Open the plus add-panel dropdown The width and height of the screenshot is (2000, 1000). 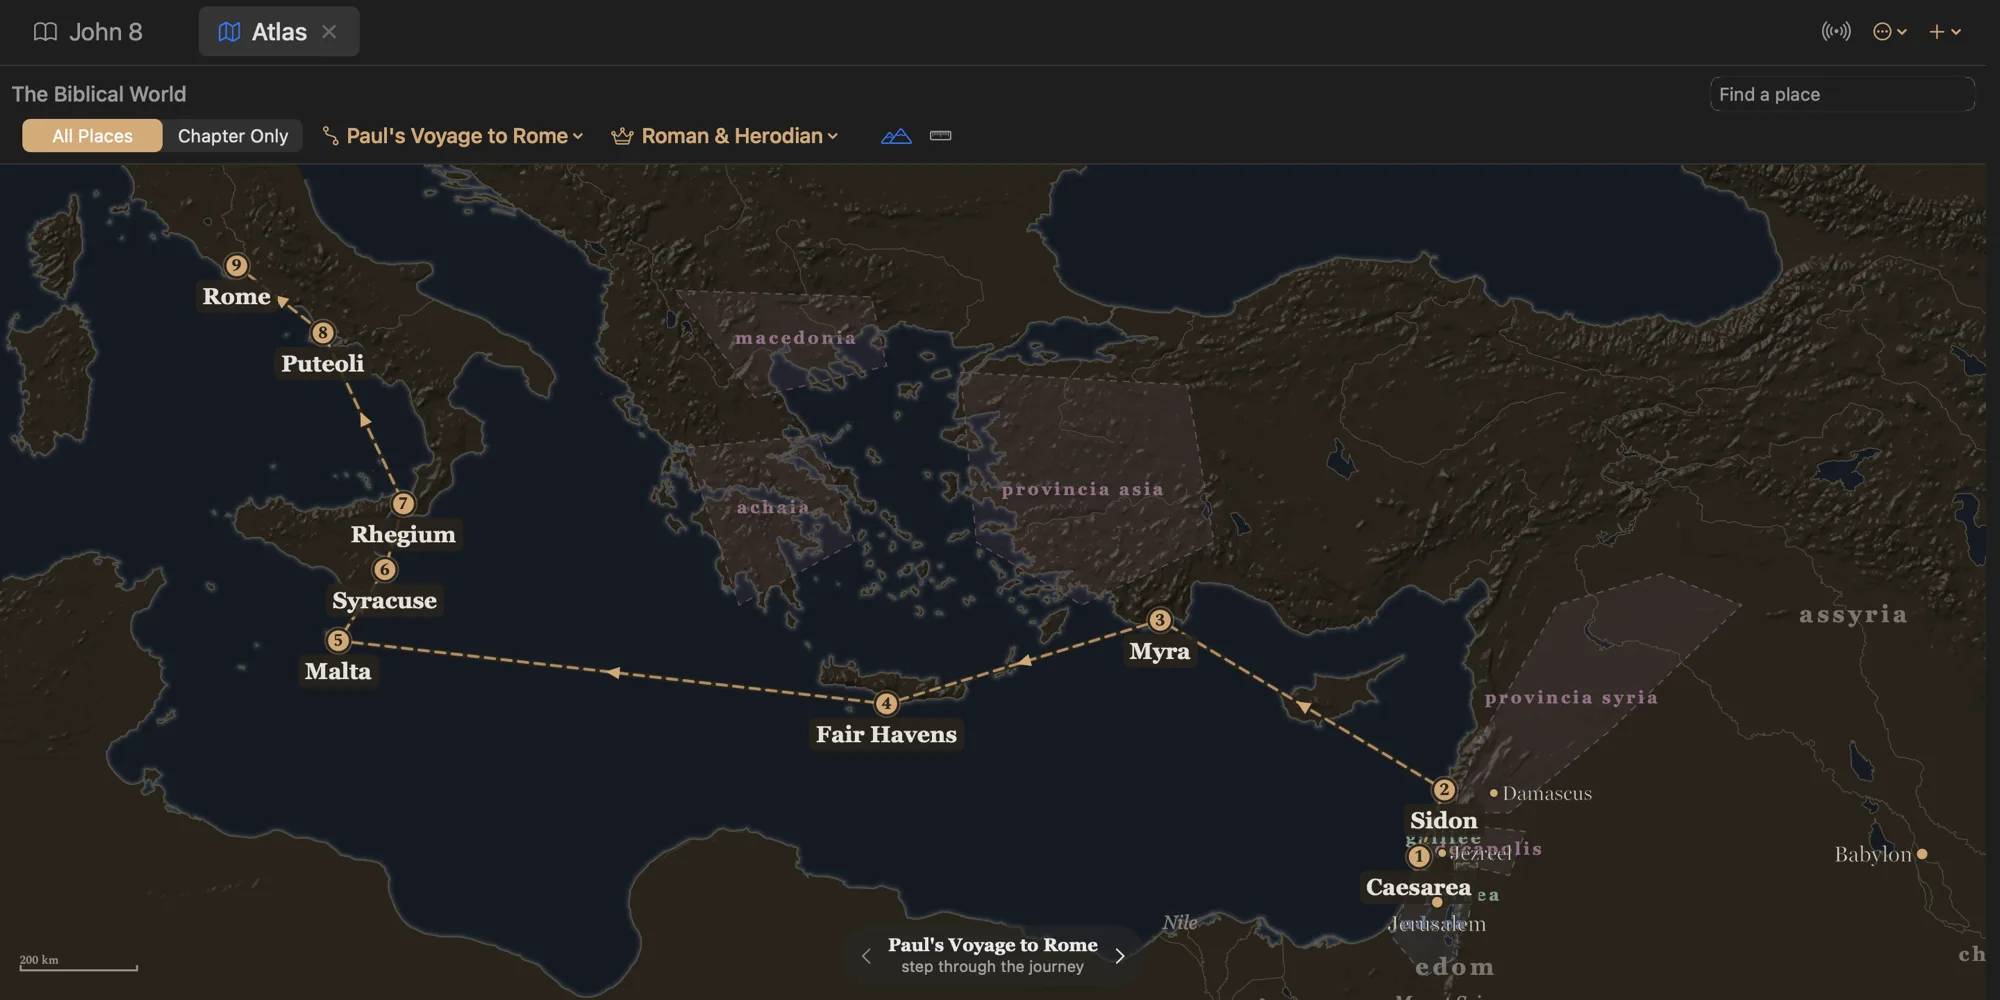click(x=1945, y=32)
